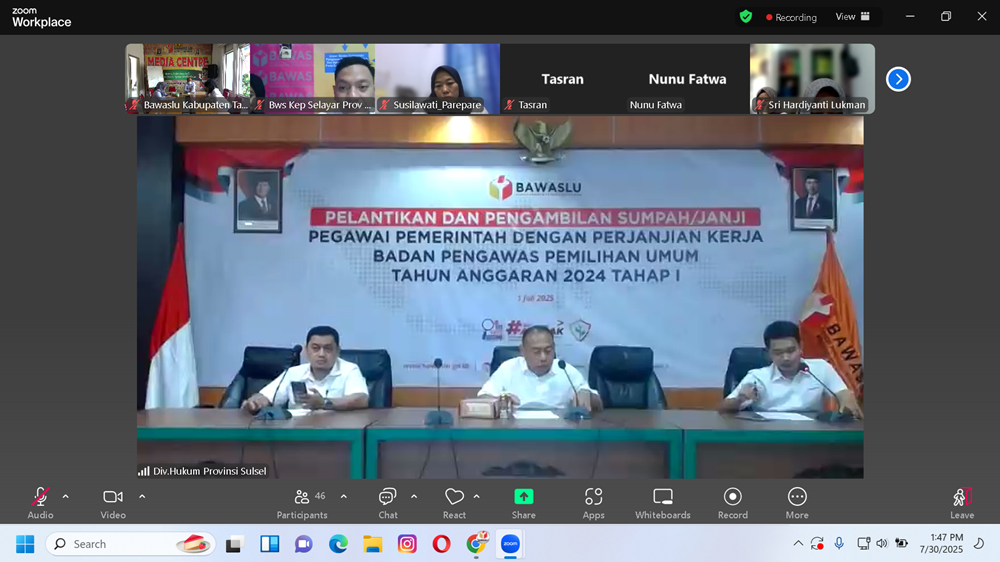Click the sync icon in system tray

point(817,544)
